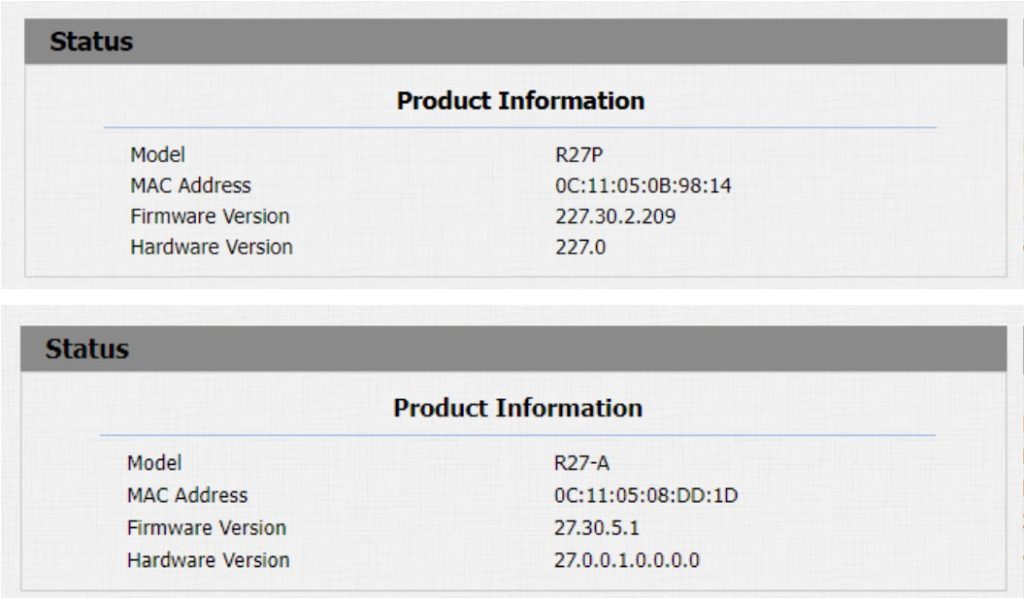Screen dimensions: 1024x598
Task: Click the R27P model value
Action: coord(578,155)
